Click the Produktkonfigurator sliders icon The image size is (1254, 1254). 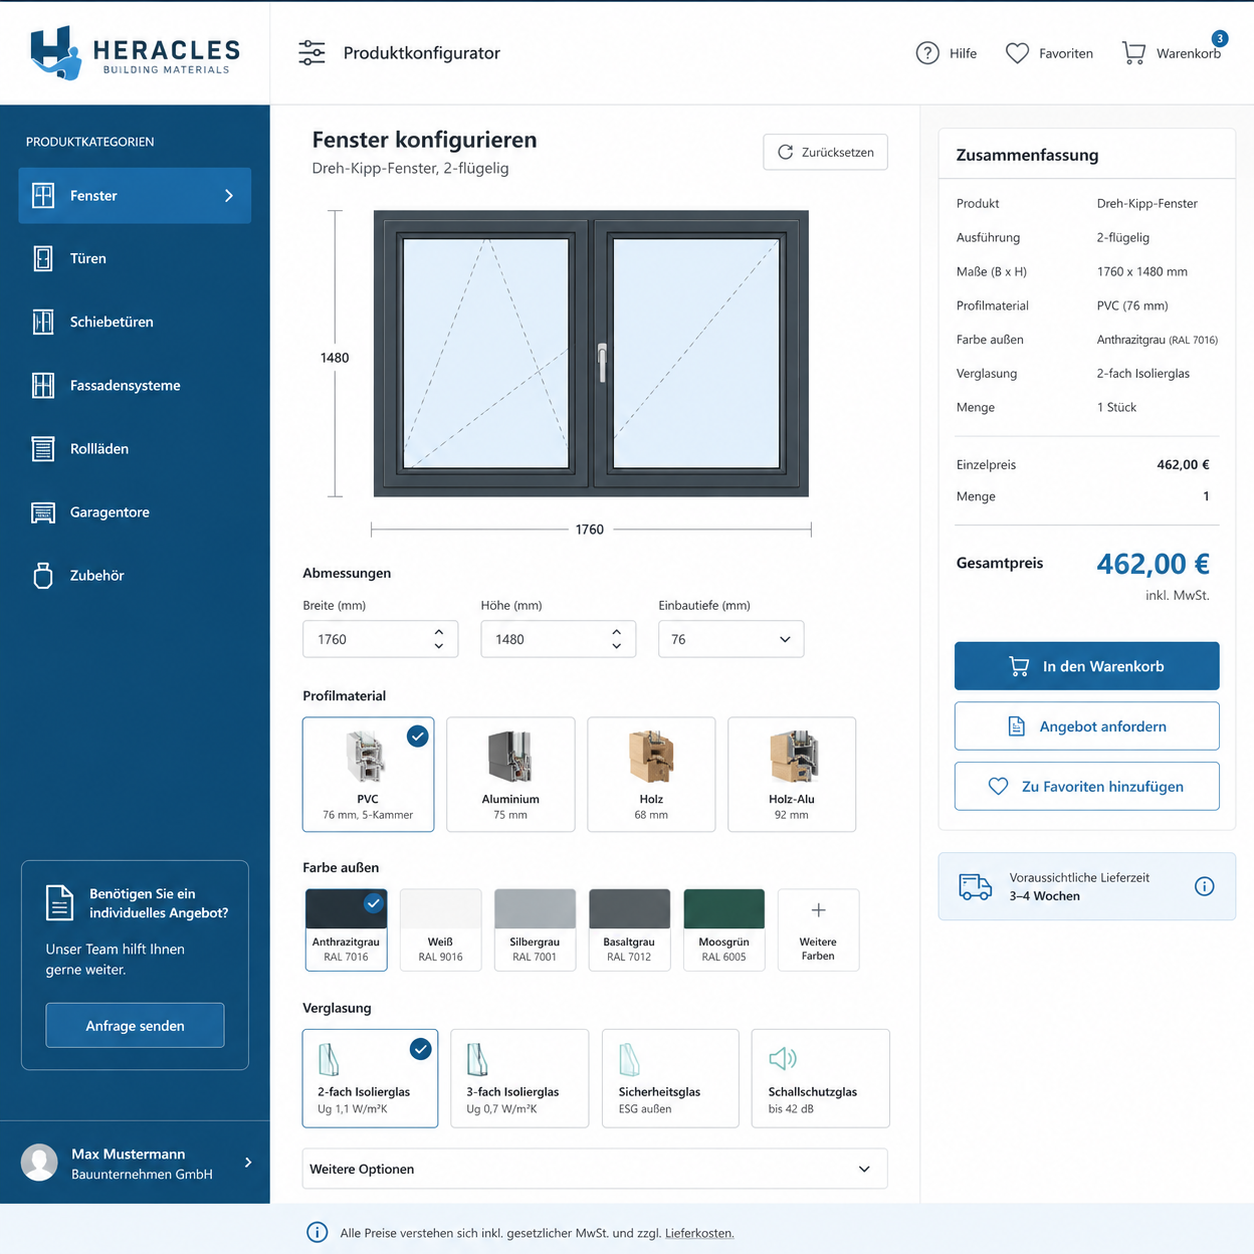[x=312, y=53]
